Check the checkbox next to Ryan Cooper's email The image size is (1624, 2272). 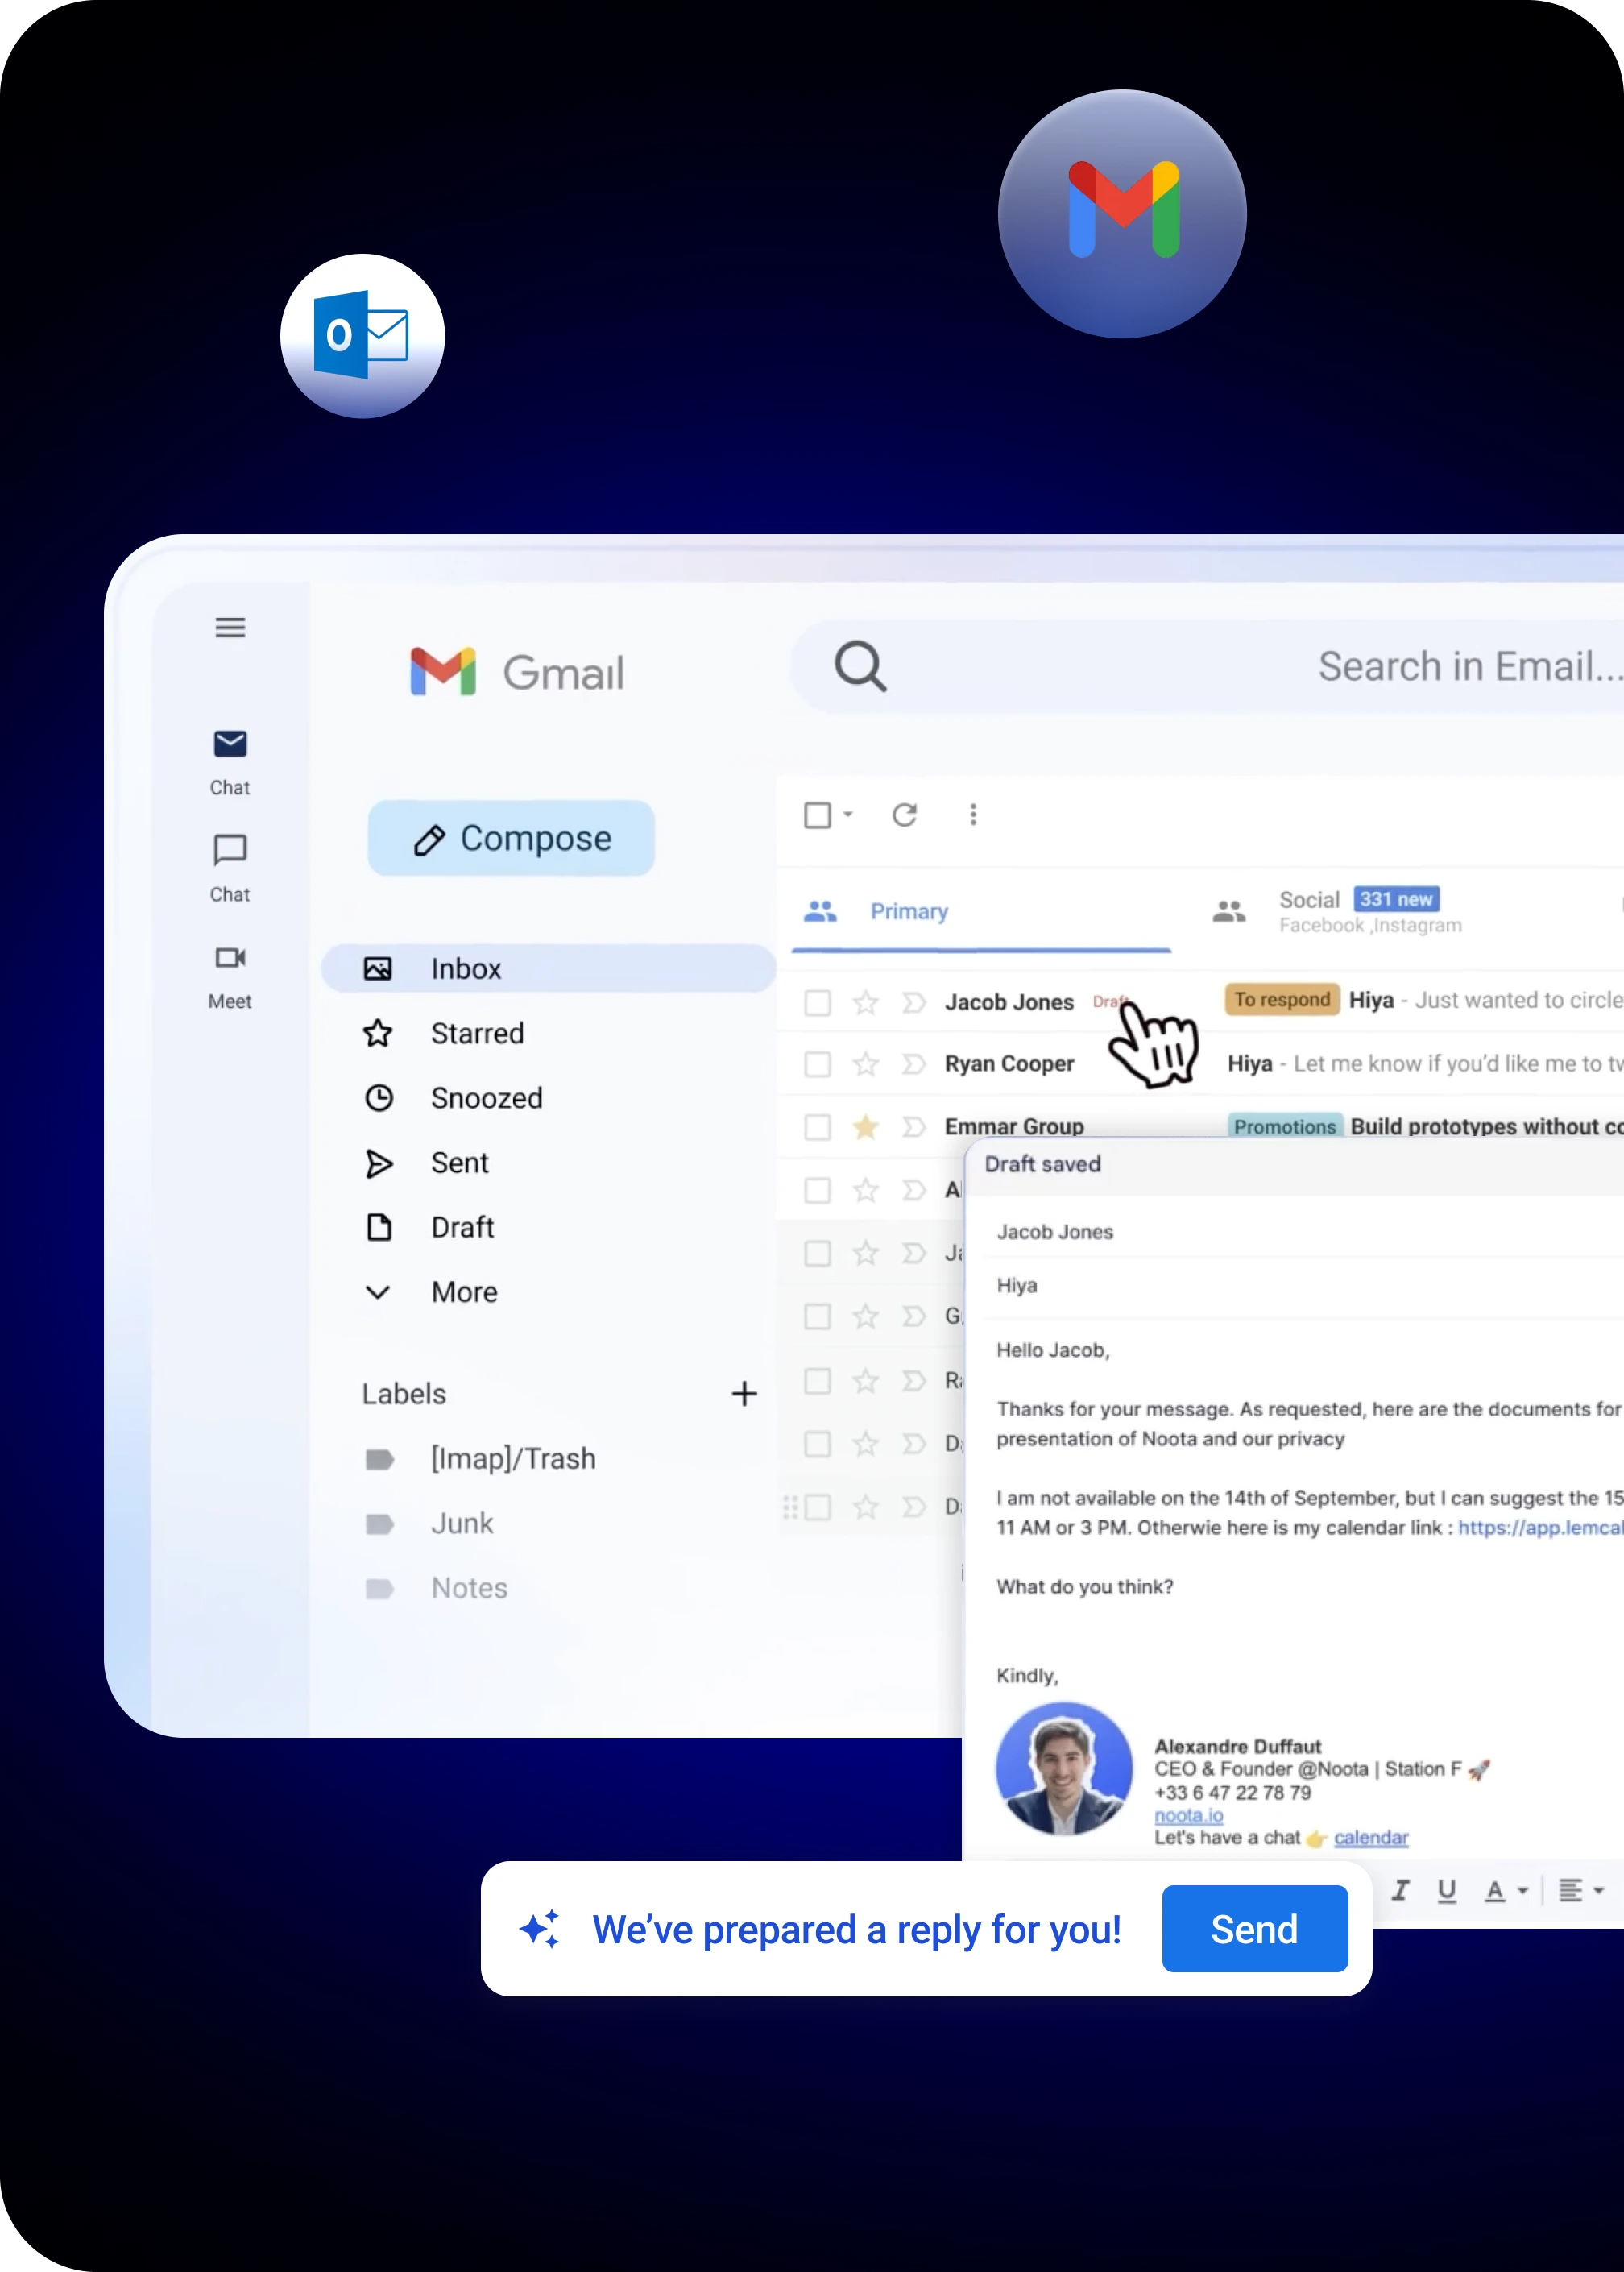tap(817, 1064)
